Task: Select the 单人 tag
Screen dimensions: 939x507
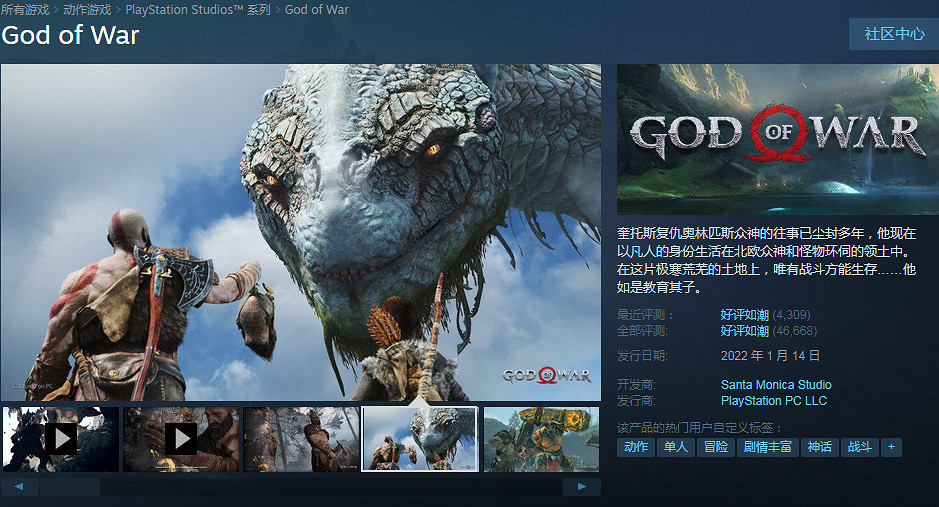Action: (676, 447)
